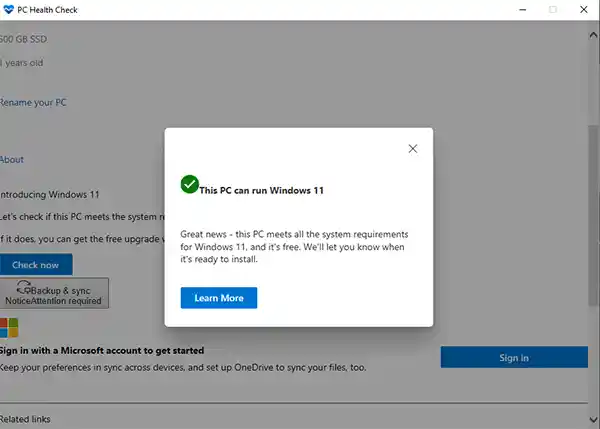Screen dimensions: 600x429
Task: Click the 'Introducing Windows 11' heading
Action: coord(49,194)
